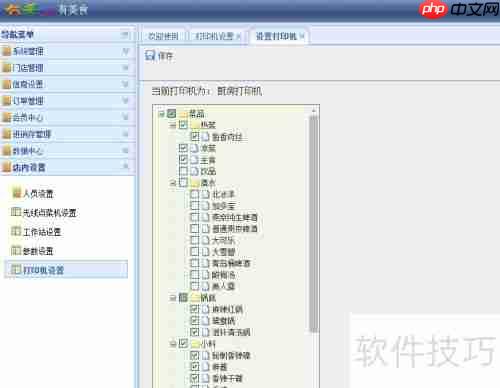Click document icon beside 大可乐
Viewport: 500px width, 388px height.
(x=206, y=240)
